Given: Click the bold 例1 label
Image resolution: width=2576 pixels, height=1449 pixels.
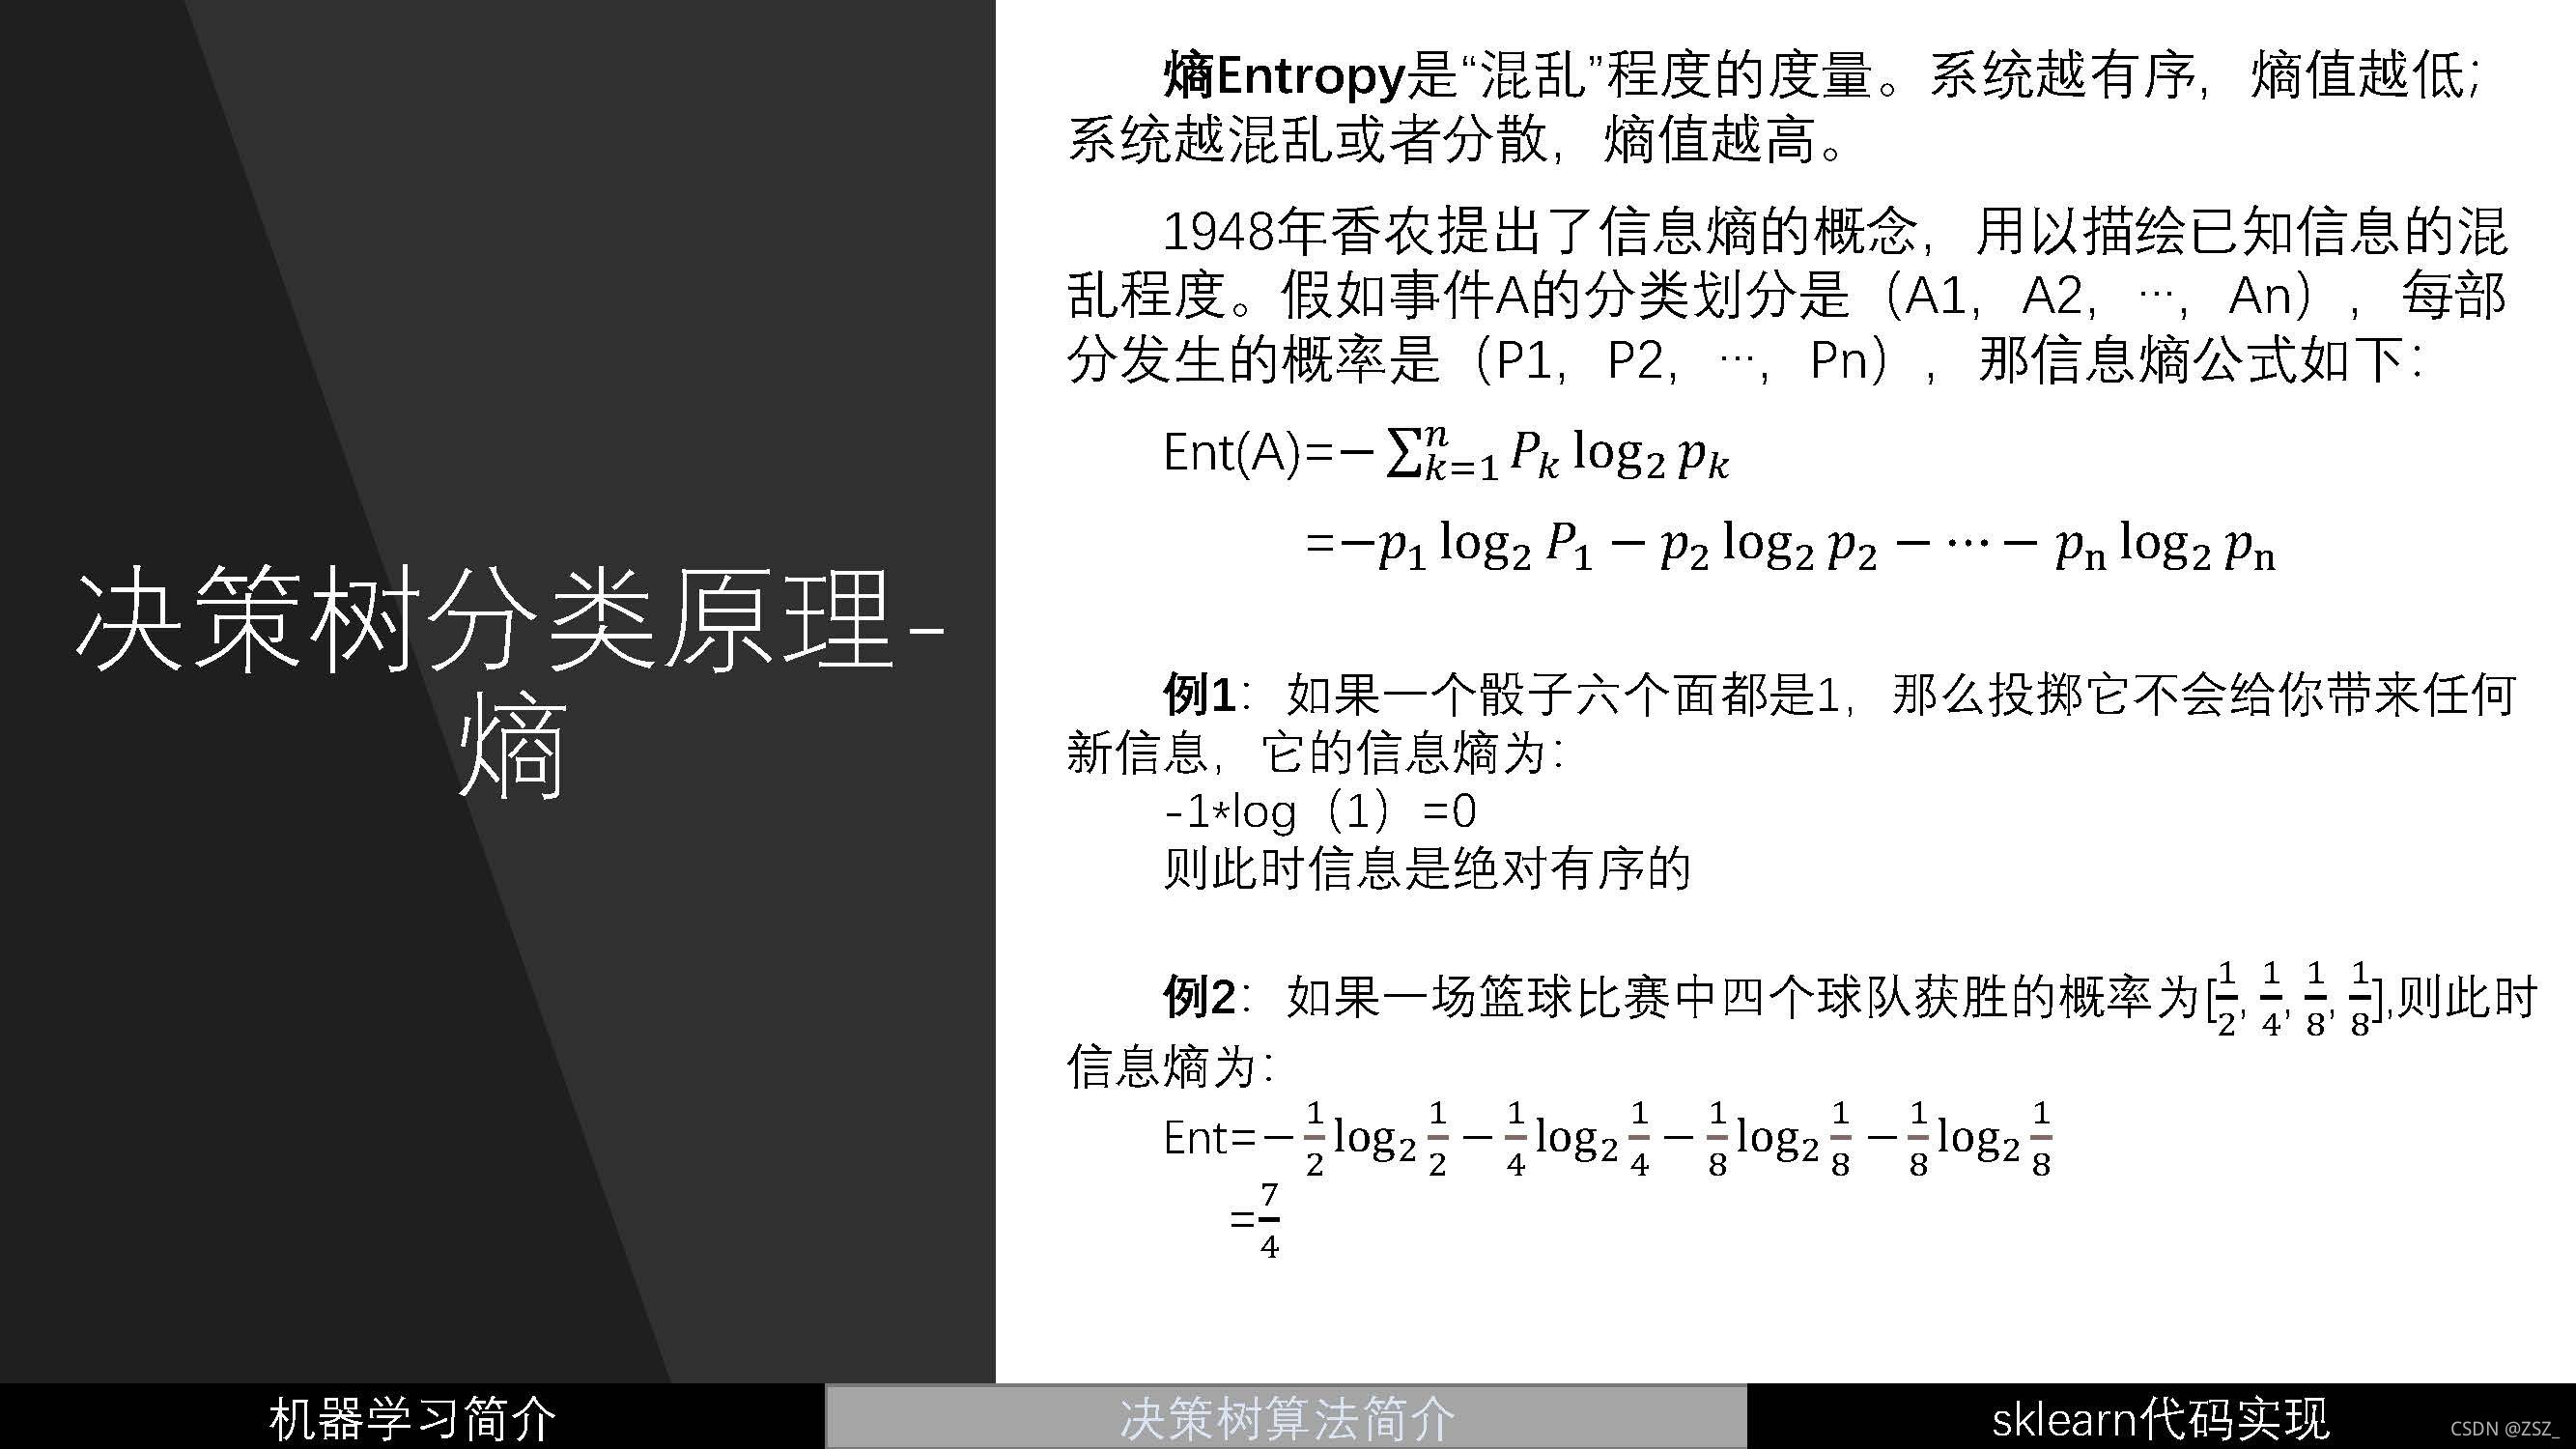Looking at the screenshot, I should [1199, 693].
